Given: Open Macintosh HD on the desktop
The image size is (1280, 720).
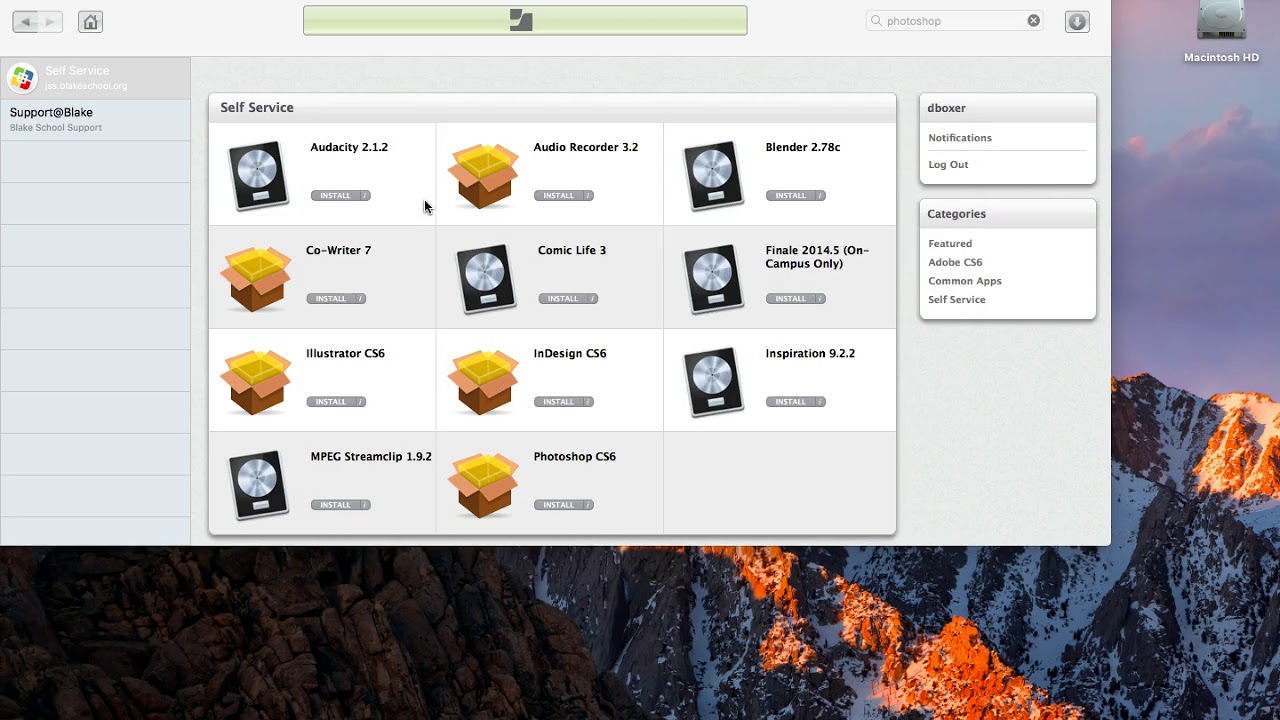Looking at the screenshot, I should pos(1221,32).
